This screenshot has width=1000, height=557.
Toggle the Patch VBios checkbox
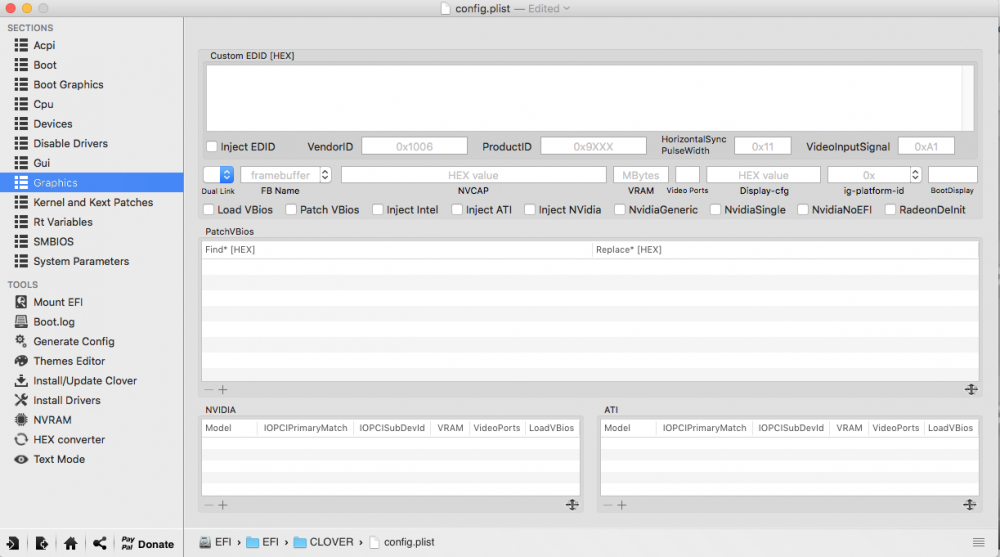[x=291, y=210]
